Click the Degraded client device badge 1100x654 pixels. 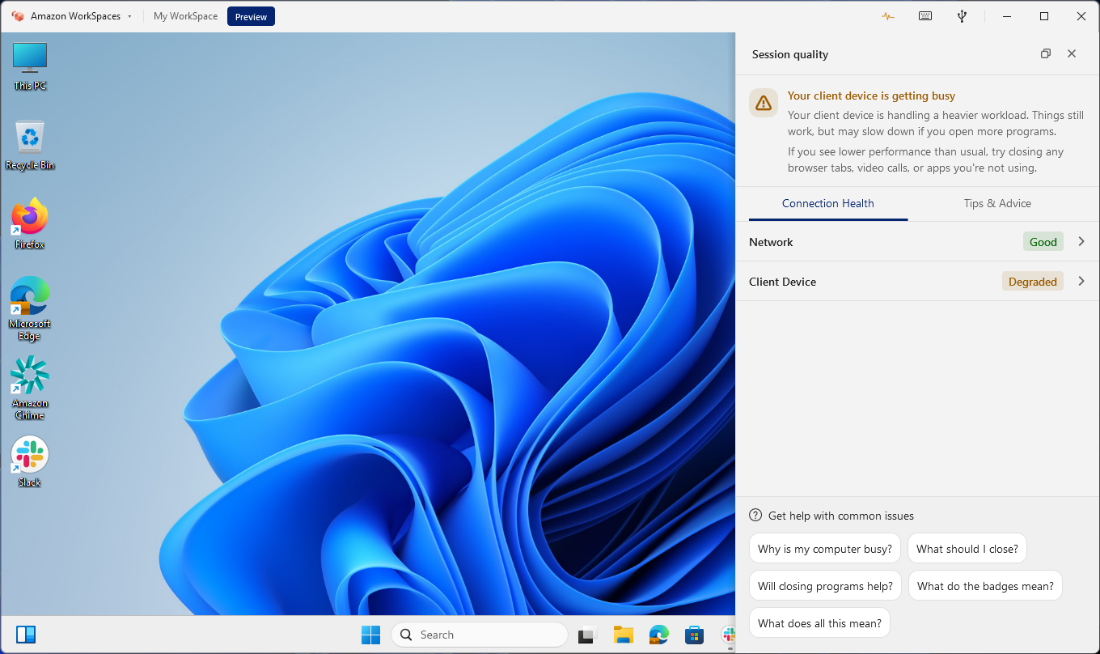[1032, 281]
